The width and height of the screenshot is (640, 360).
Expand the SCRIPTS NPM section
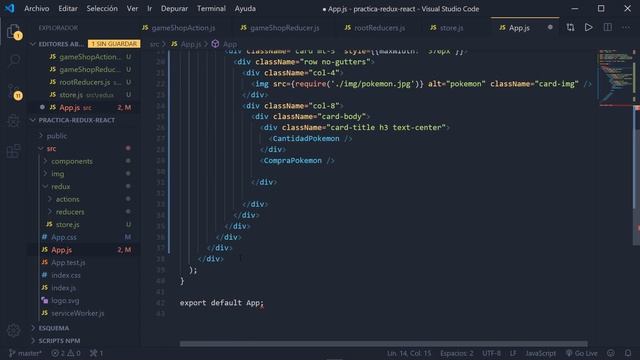click(59, 340)
